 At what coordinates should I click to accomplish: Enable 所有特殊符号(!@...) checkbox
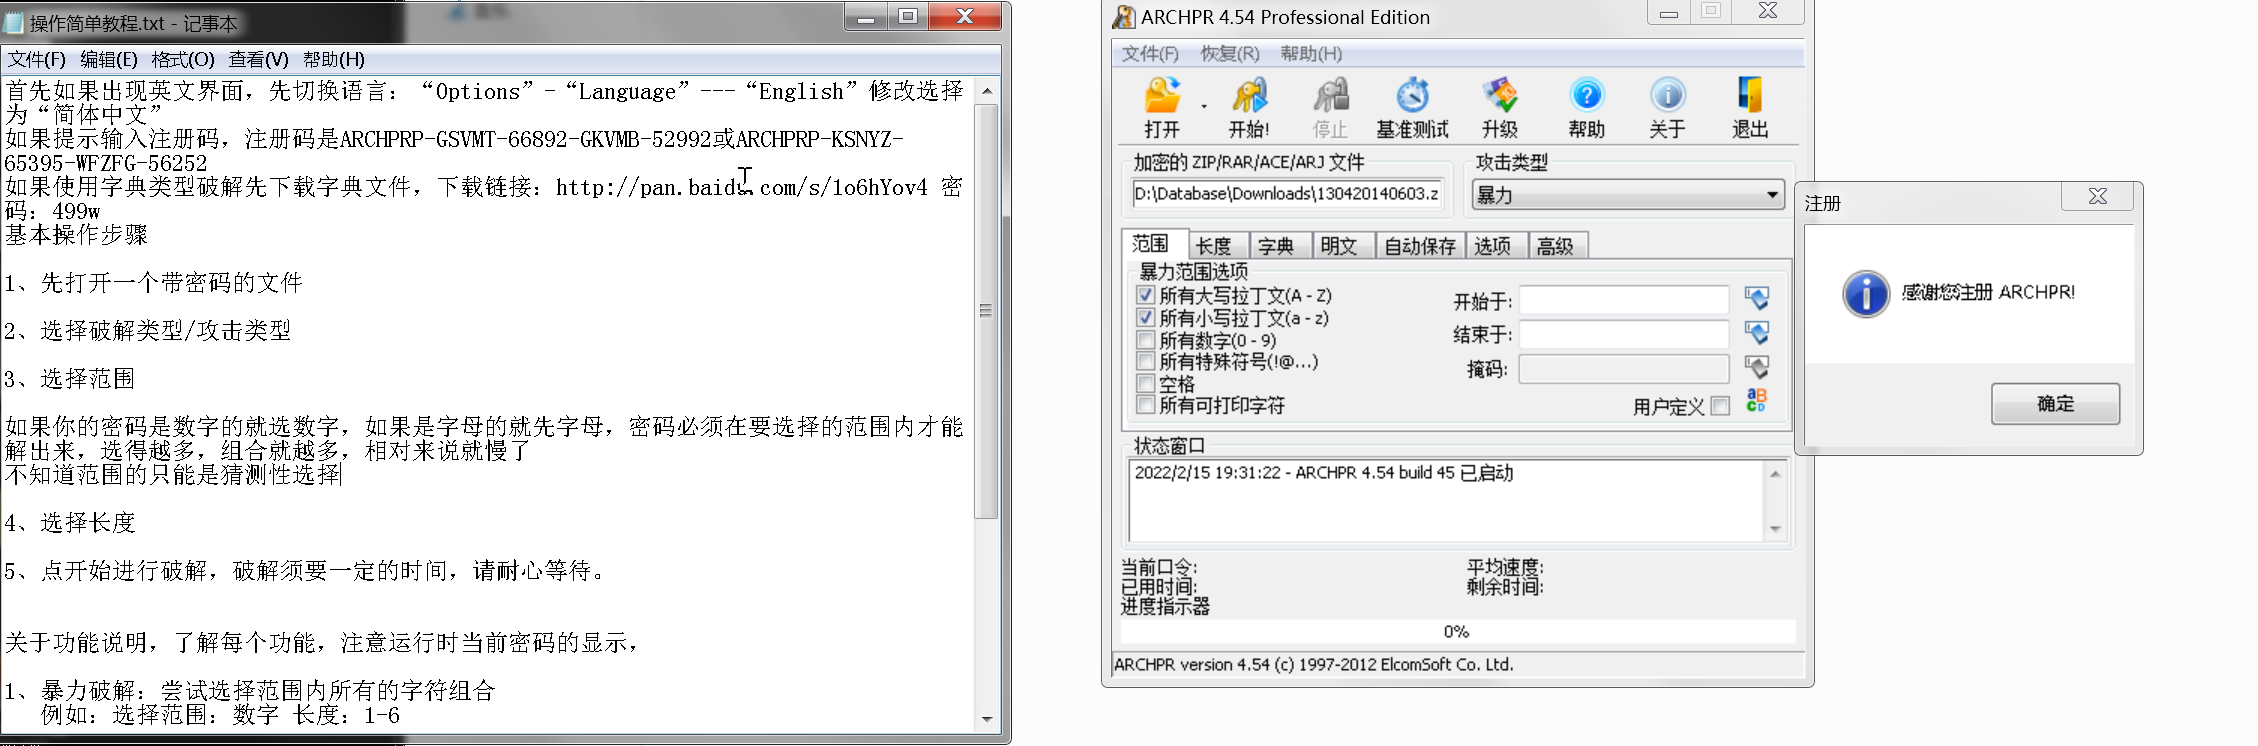(1146, 361)
